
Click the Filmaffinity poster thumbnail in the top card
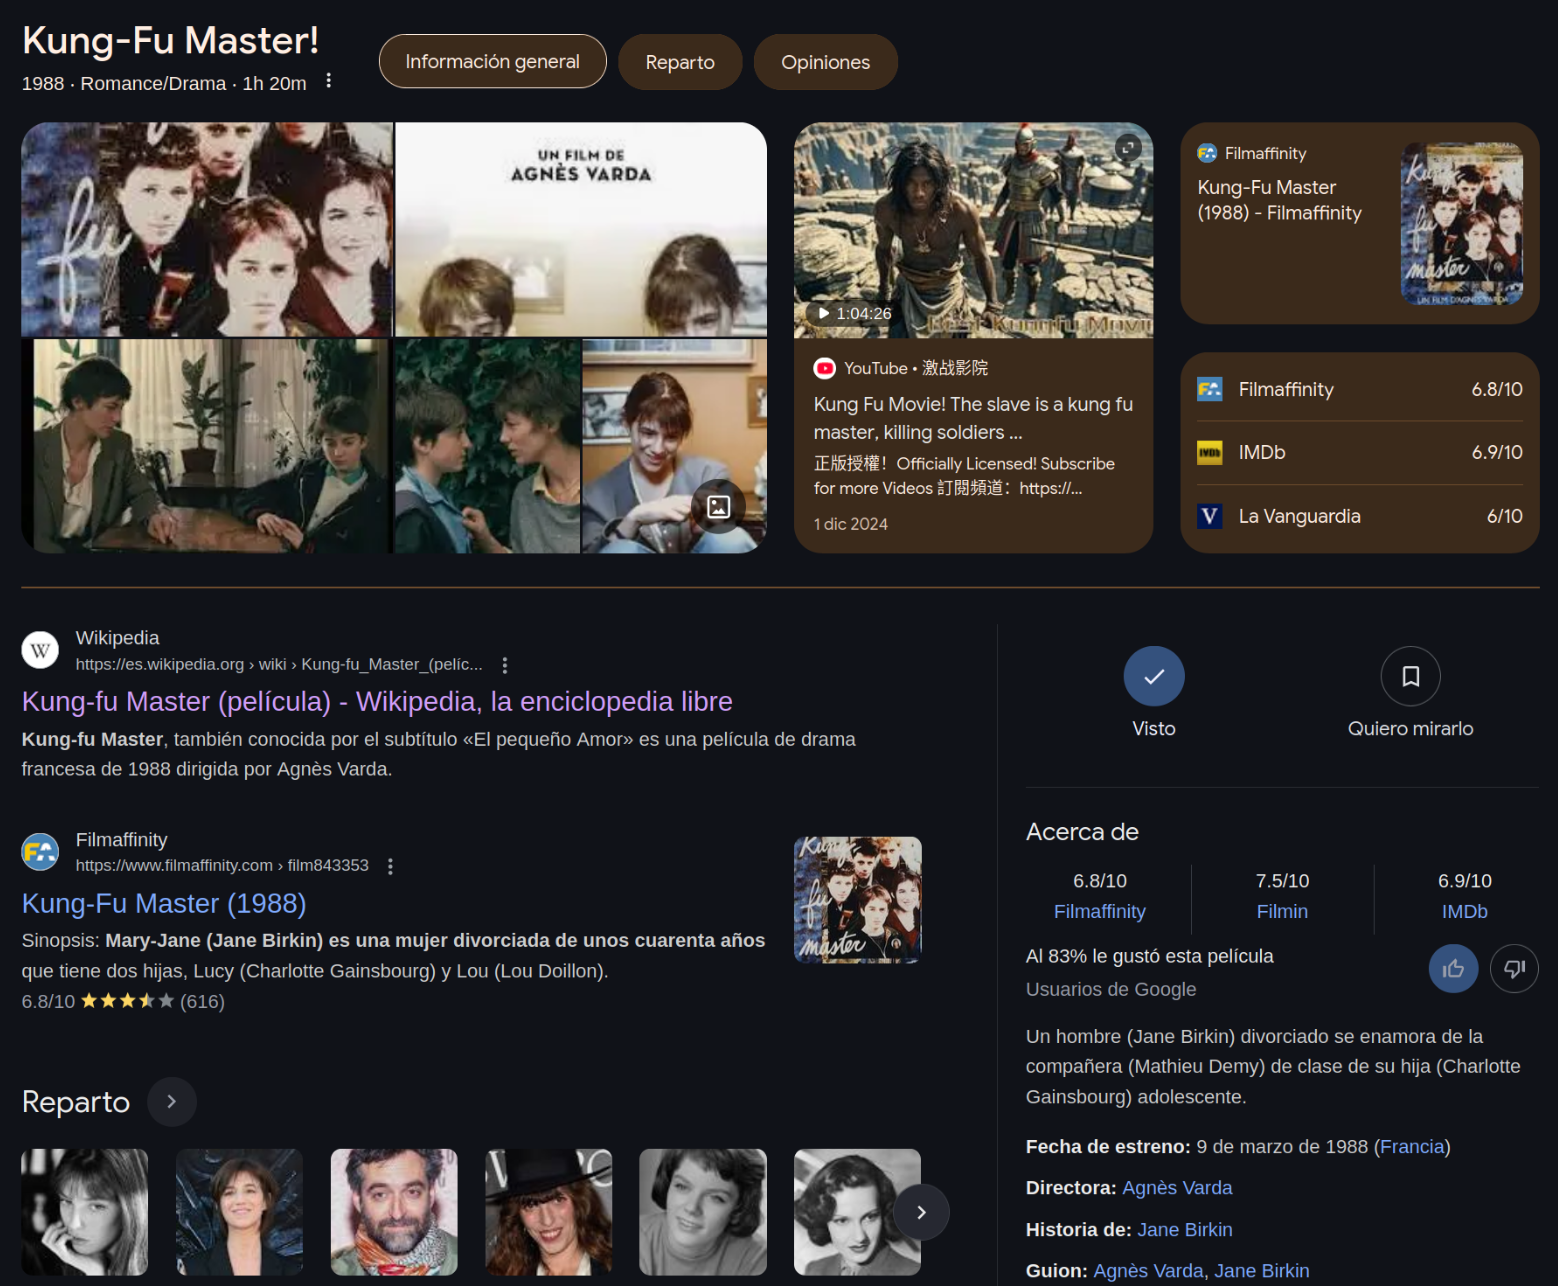(x=1461, y=223)
